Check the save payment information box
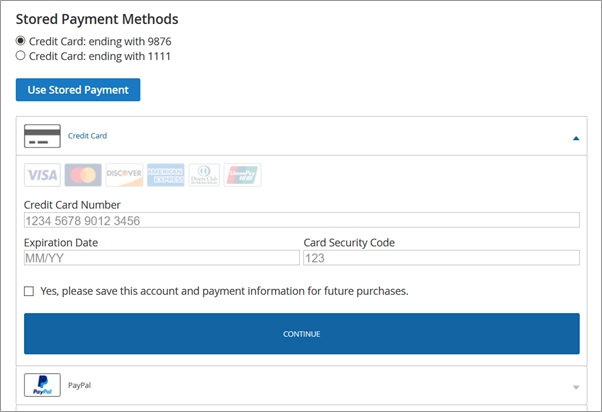The image size is (602, 412). [29, 292]
